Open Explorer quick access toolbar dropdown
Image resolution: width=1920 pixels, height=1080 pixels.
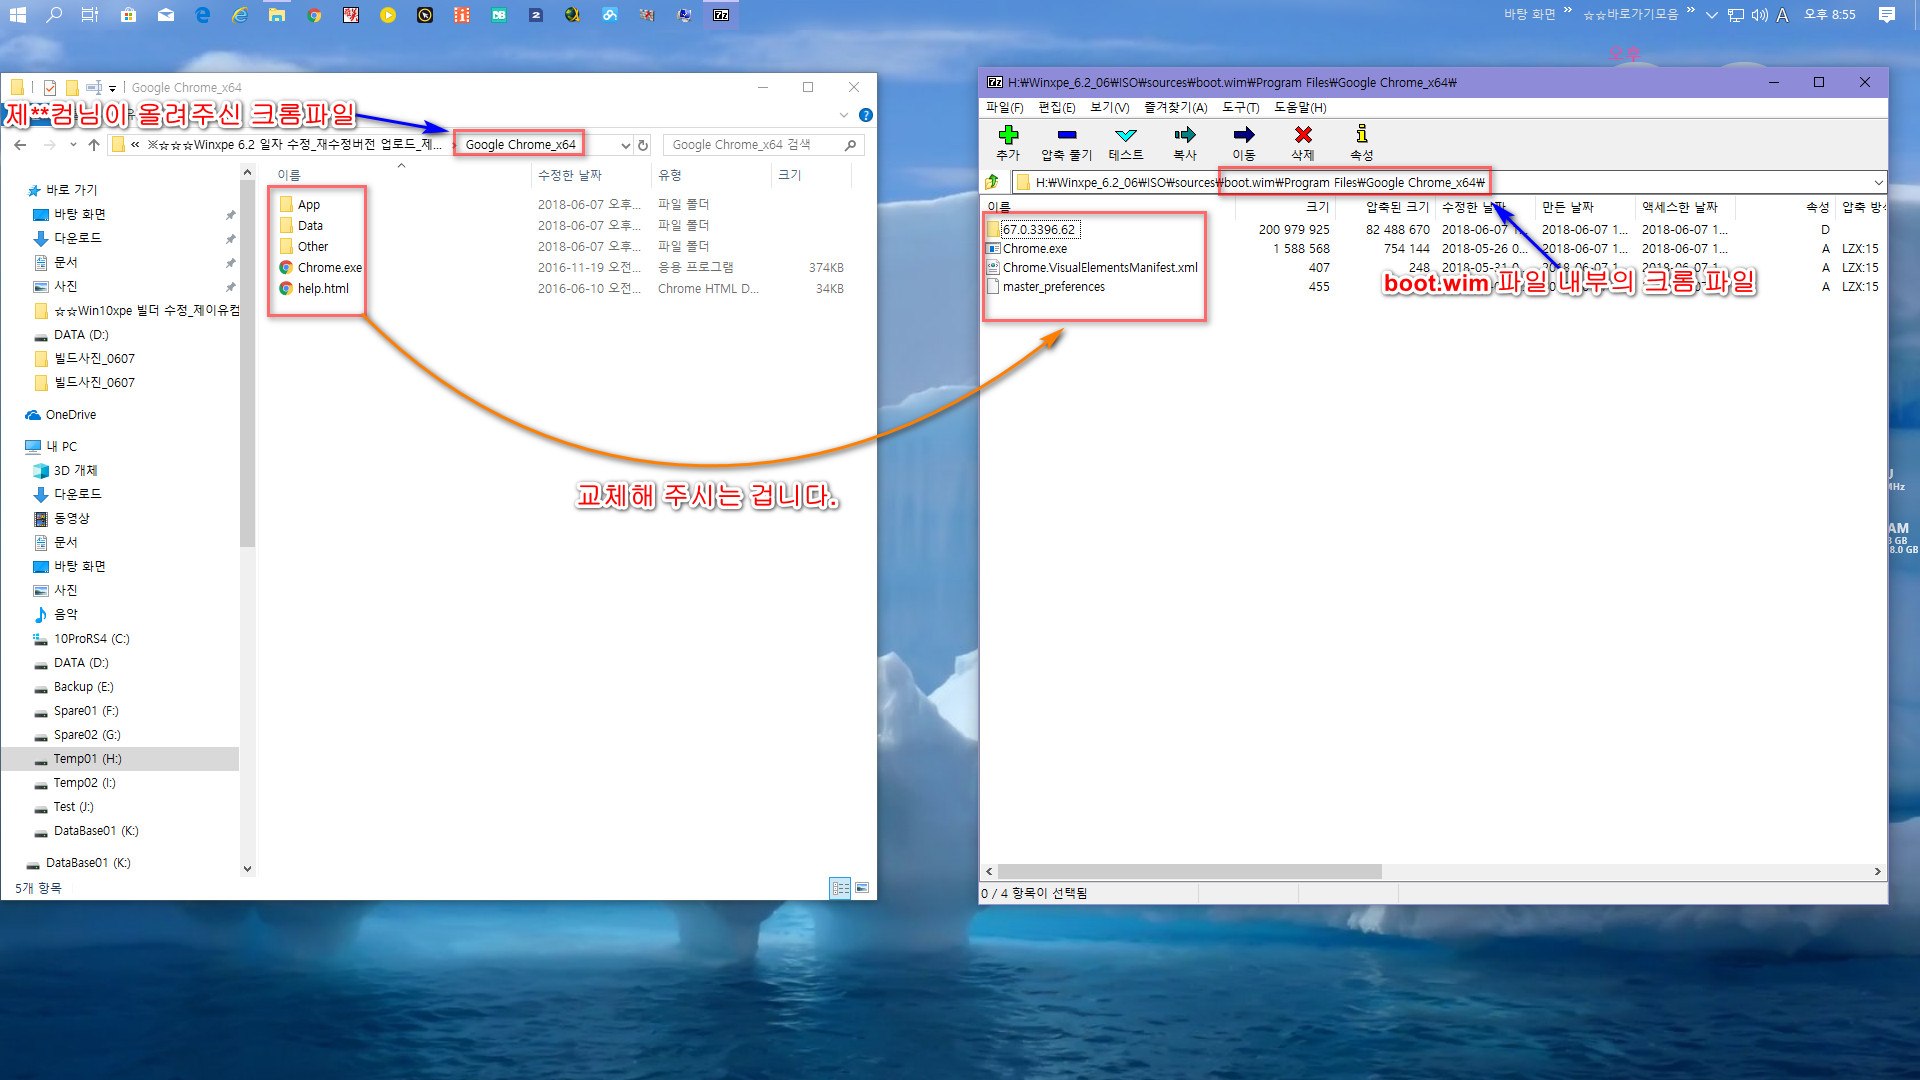click(x=112, y=88)
